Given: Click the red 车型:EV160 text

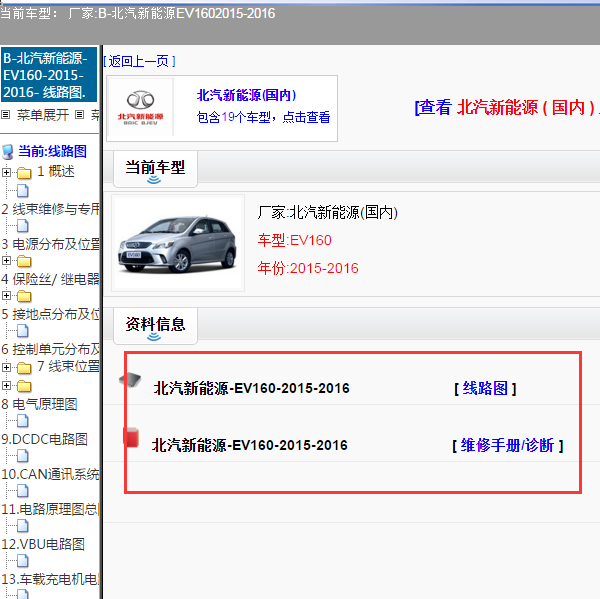Looking at the screenshot, I should (x=294, y=240).
